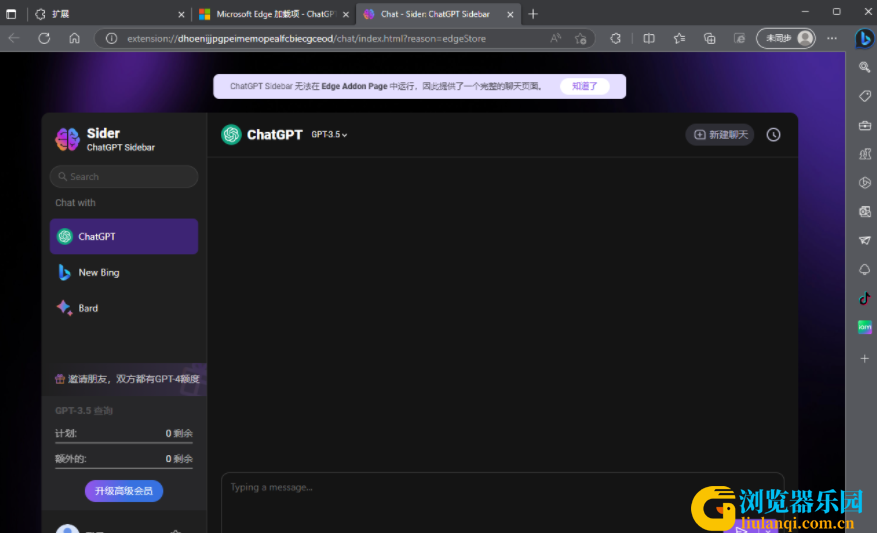Open a new browser tab

(533, 14)
